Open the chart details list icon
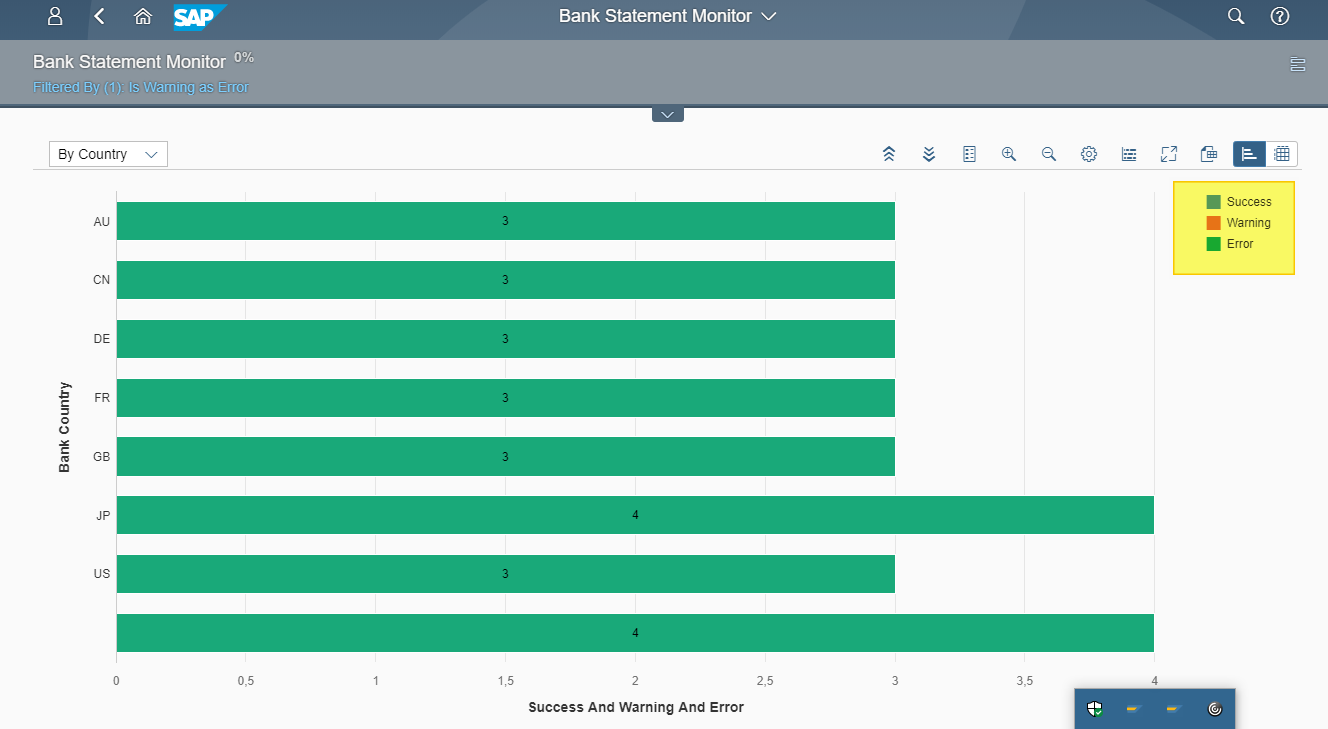Screen dimensions: 1328x729 click(x=969, y=154)
